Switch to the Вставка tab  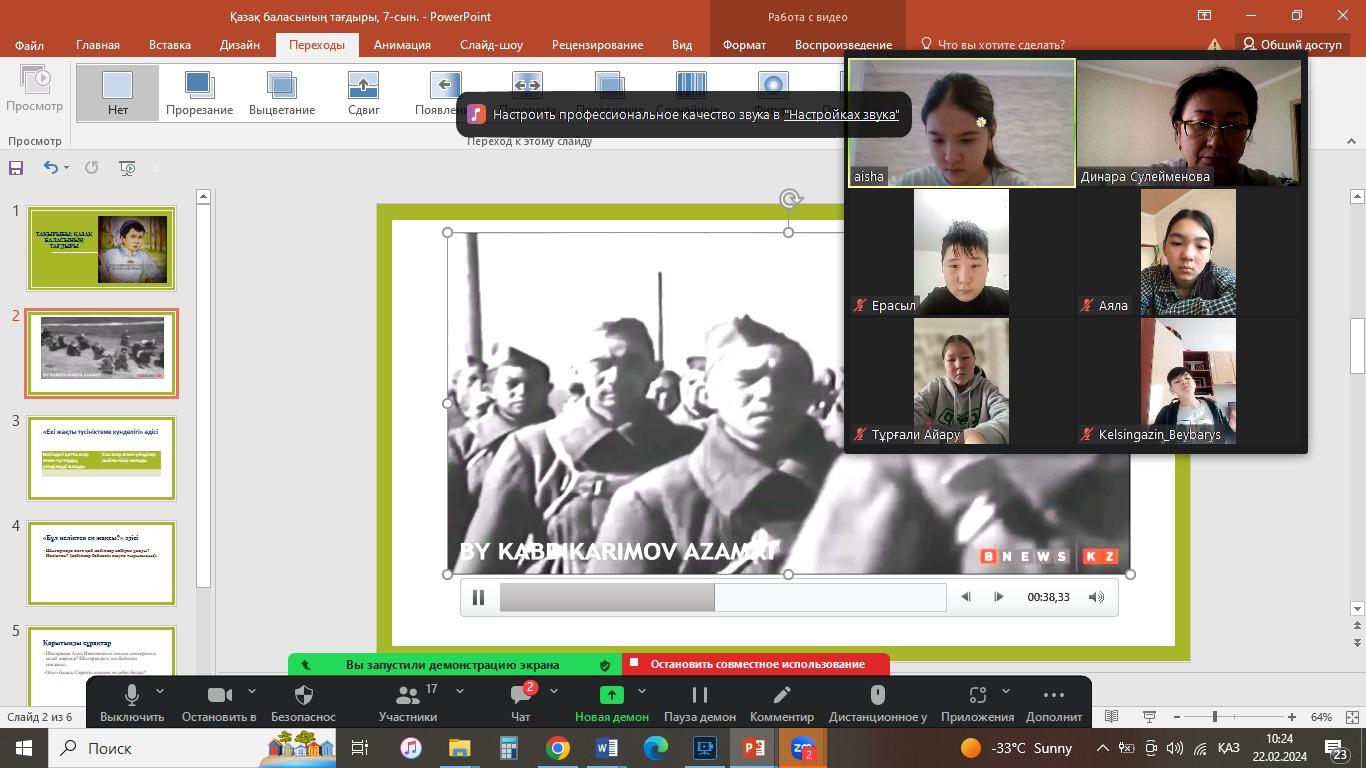(170, 45)
